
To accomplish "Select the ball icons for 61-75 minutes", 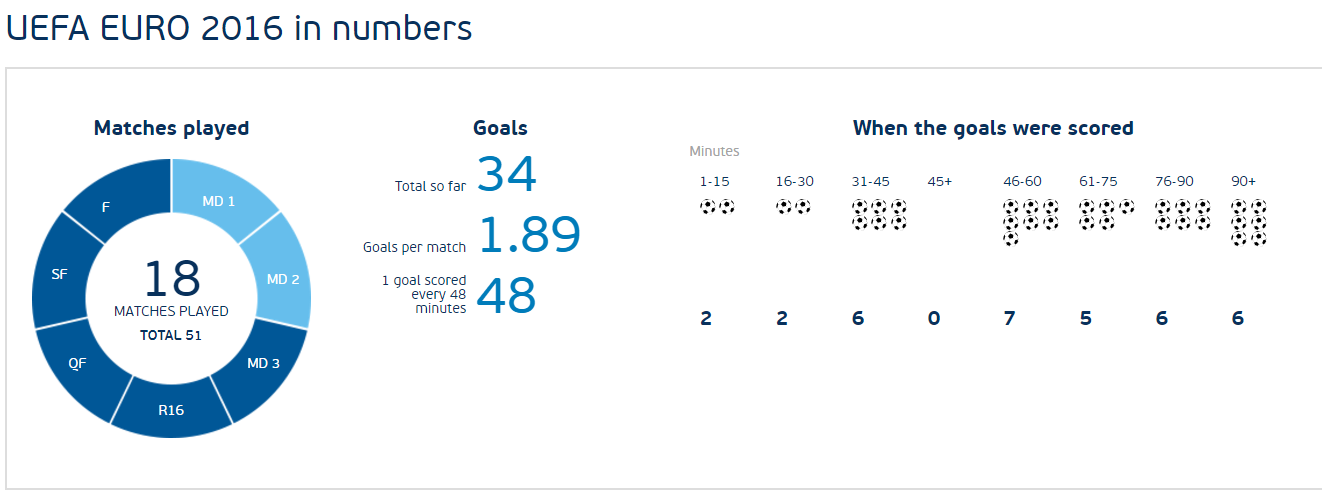I will [1106, 214].
